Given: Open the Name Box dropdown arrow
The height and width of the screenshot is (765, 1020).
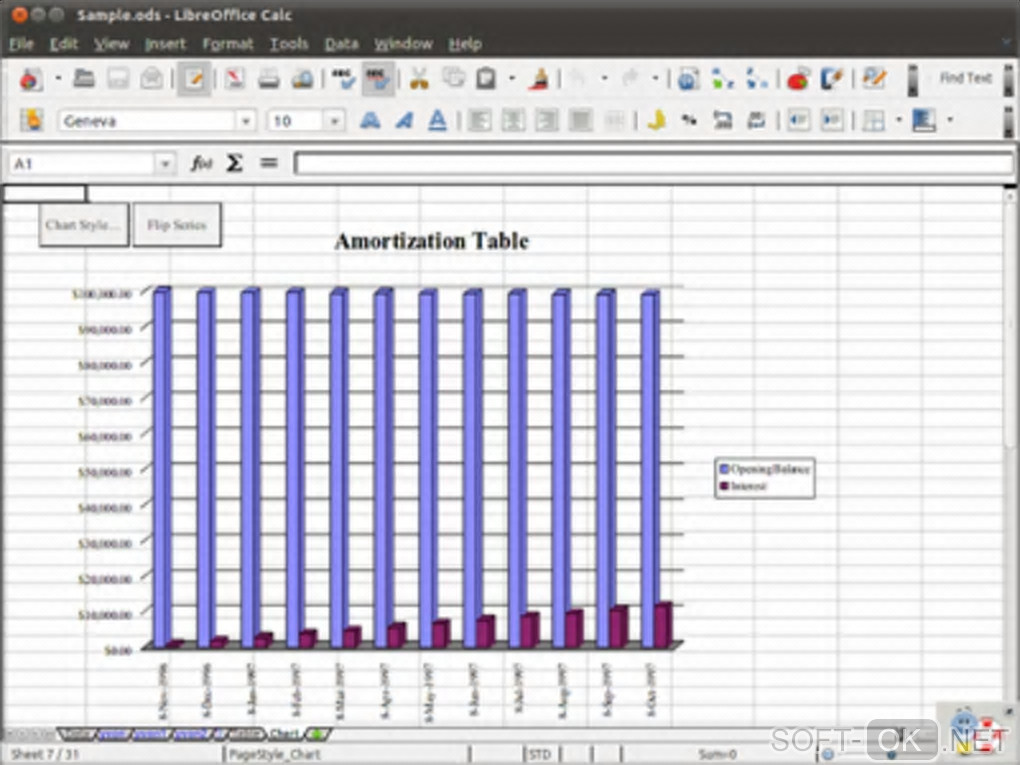Looking at the screenshot, I should pos(165,164).
